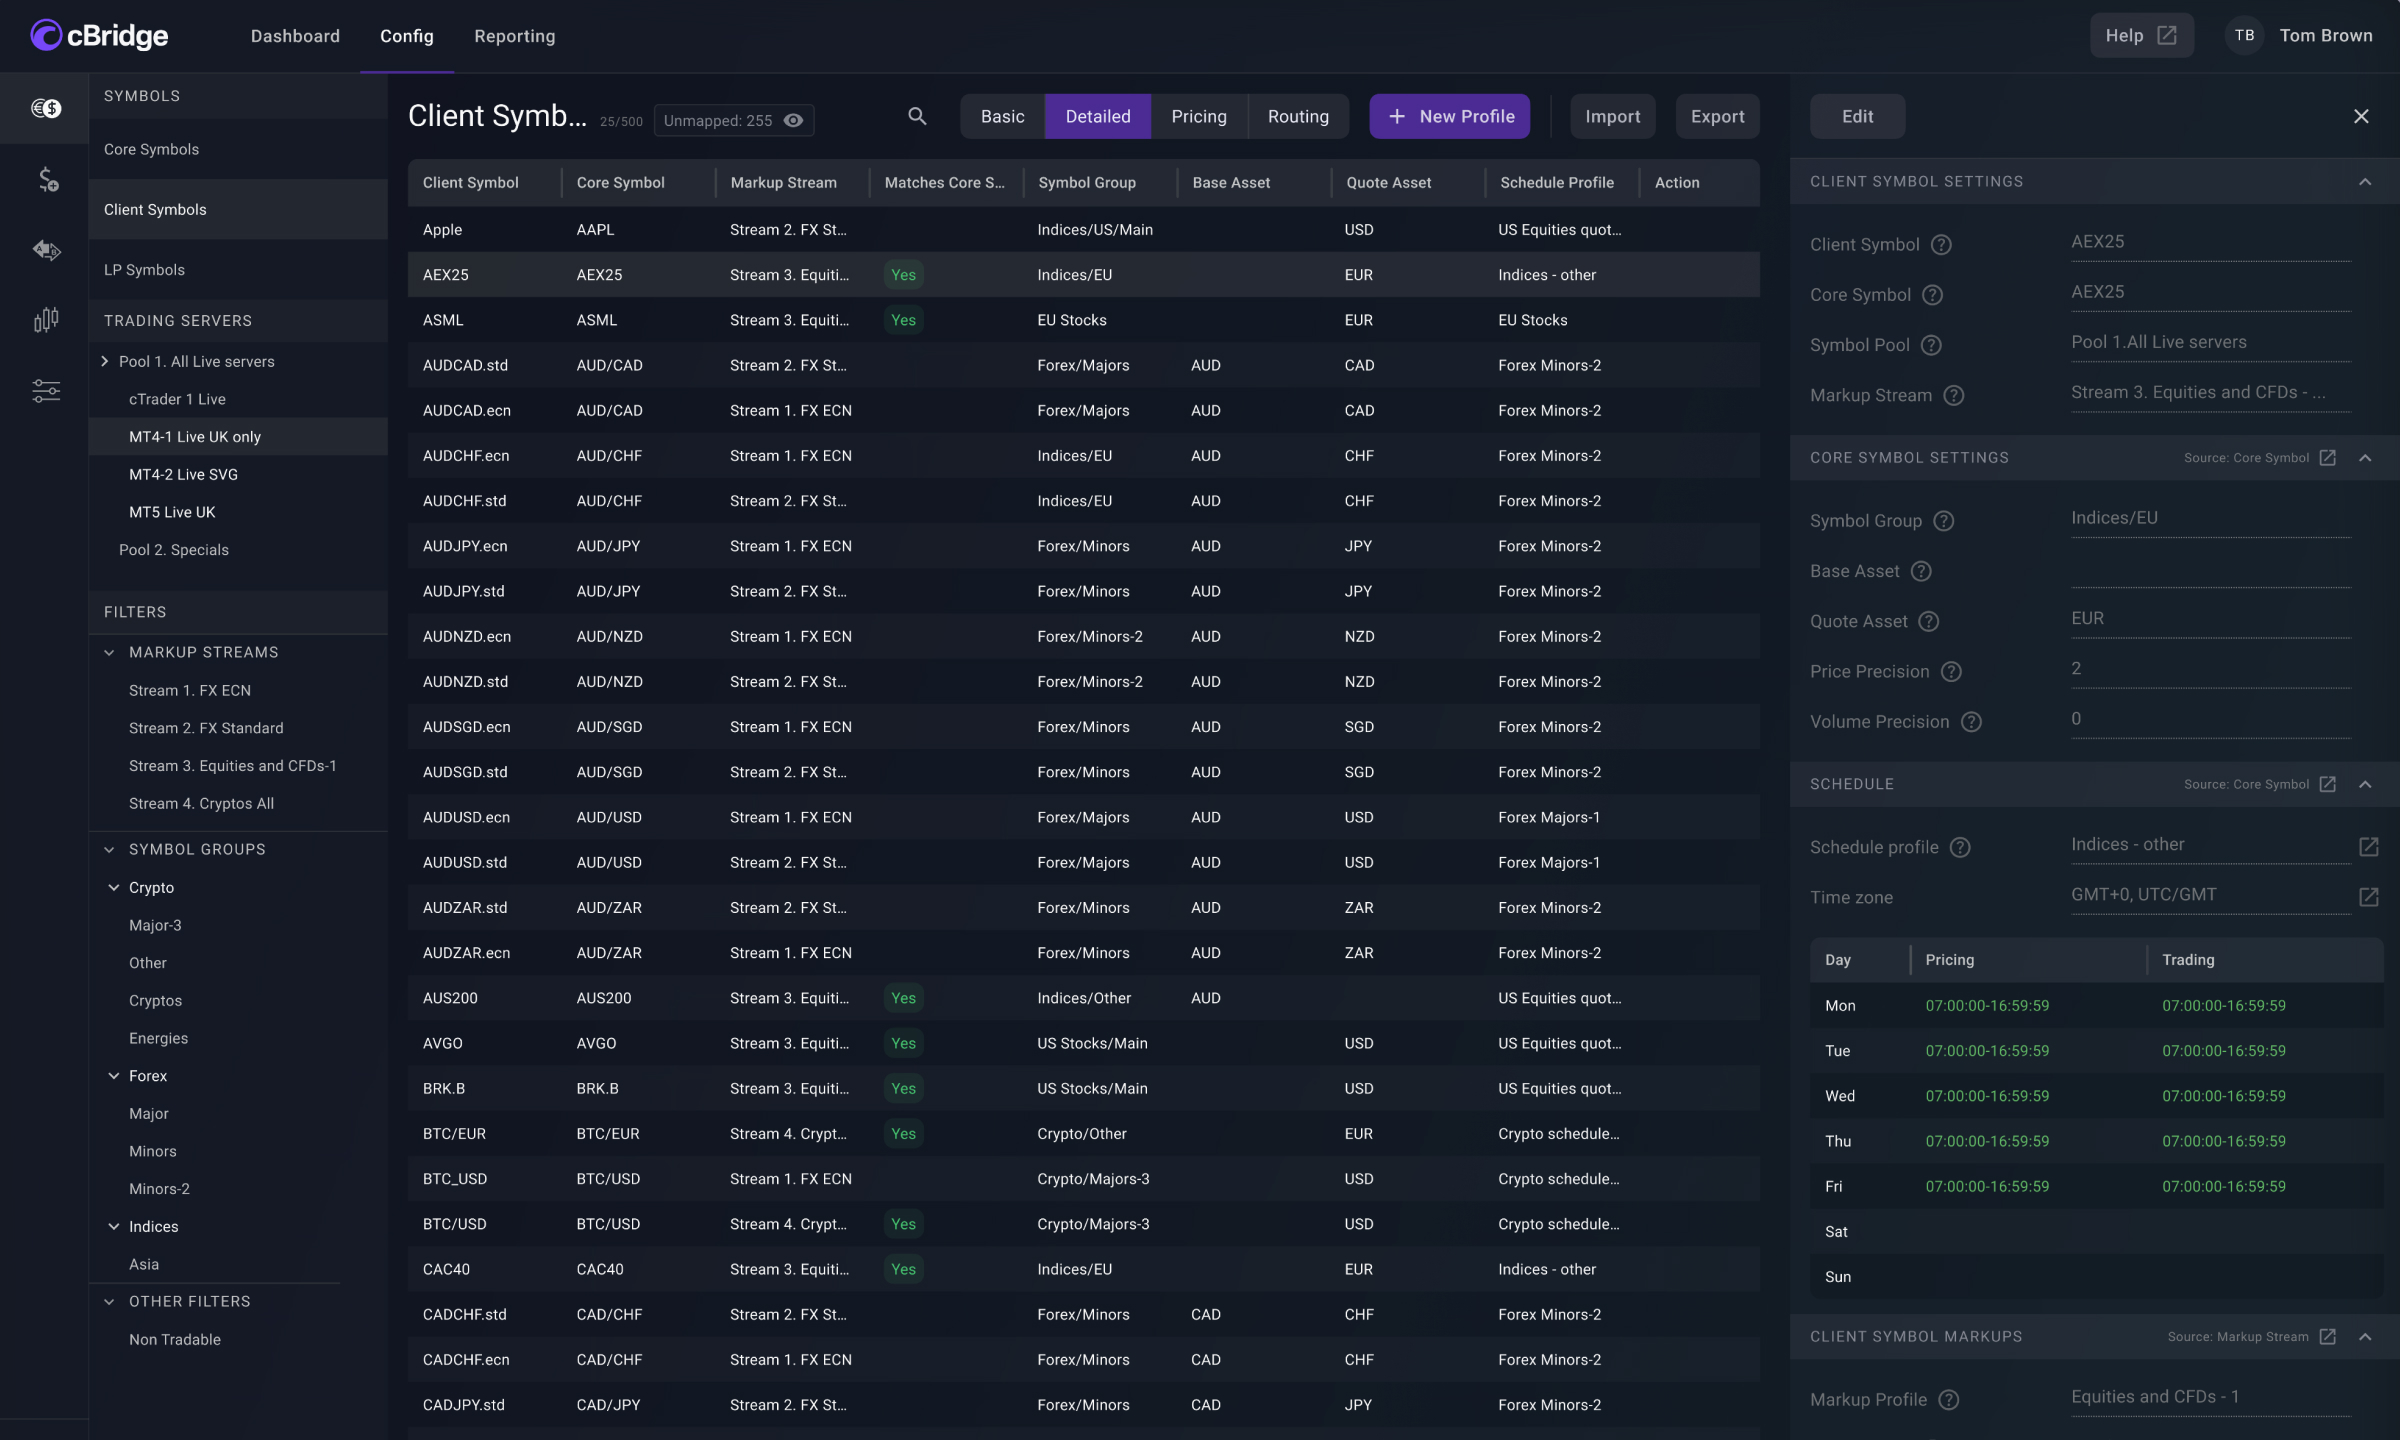Filter by Stream 4. Cryptos All
This screenshot has height=1440, width=2400.
[201, 804]
